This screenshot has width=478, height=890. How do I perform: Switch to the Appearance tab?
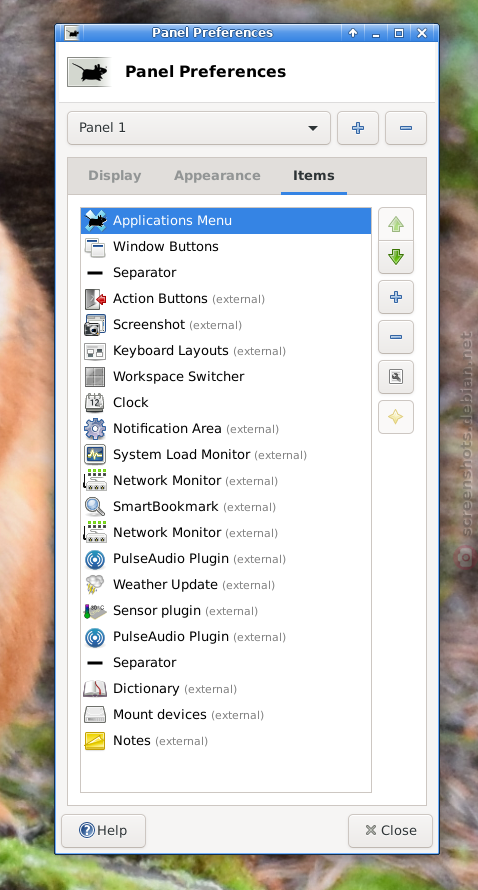tap(217, 176)
